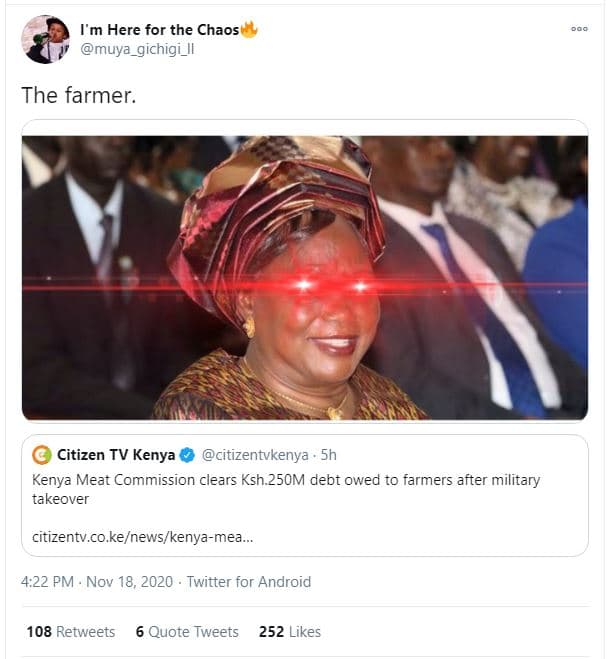Open the "I'm Here for the Chaos" profile name
This screenshot has height=659, width=607.
[x=159, y=30]
